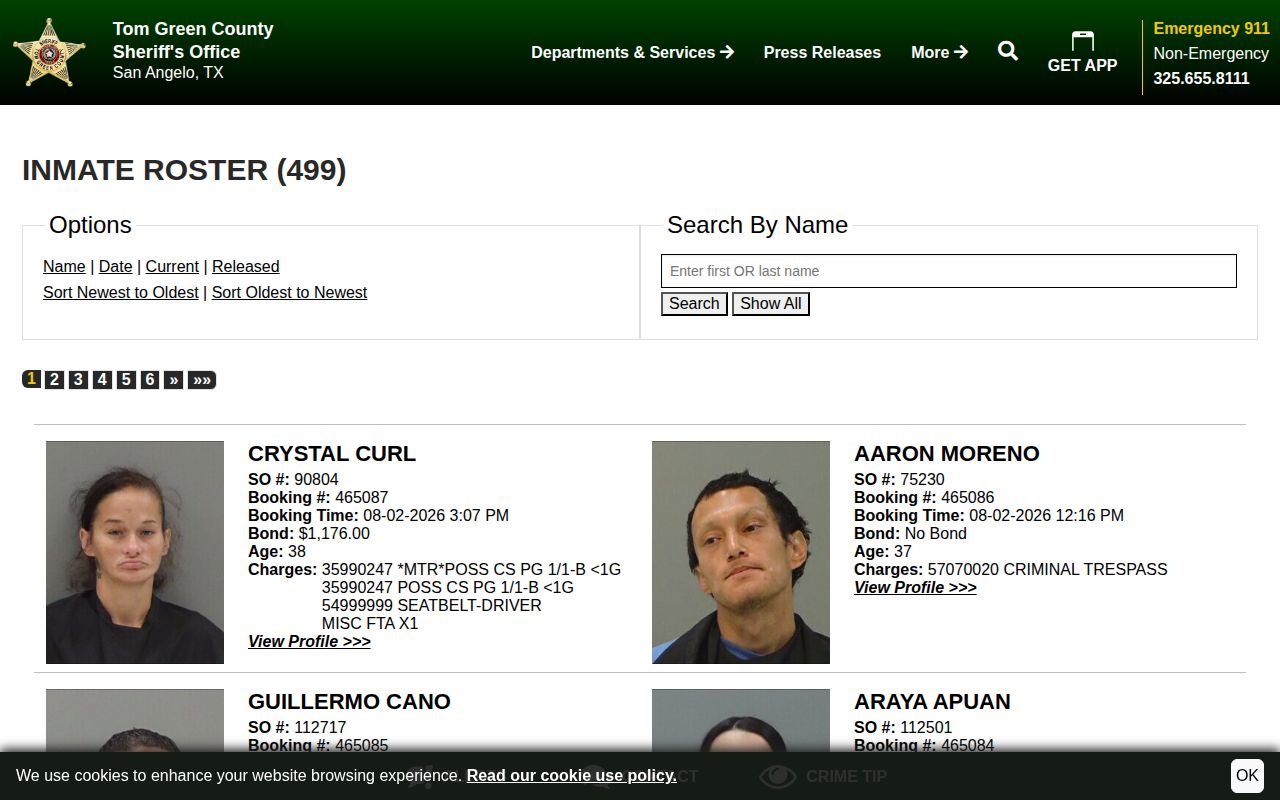Select charge 54999999 SEATBELT-DRIVER
Viewport: 1280px width, 800px height.
coord(432,605)
